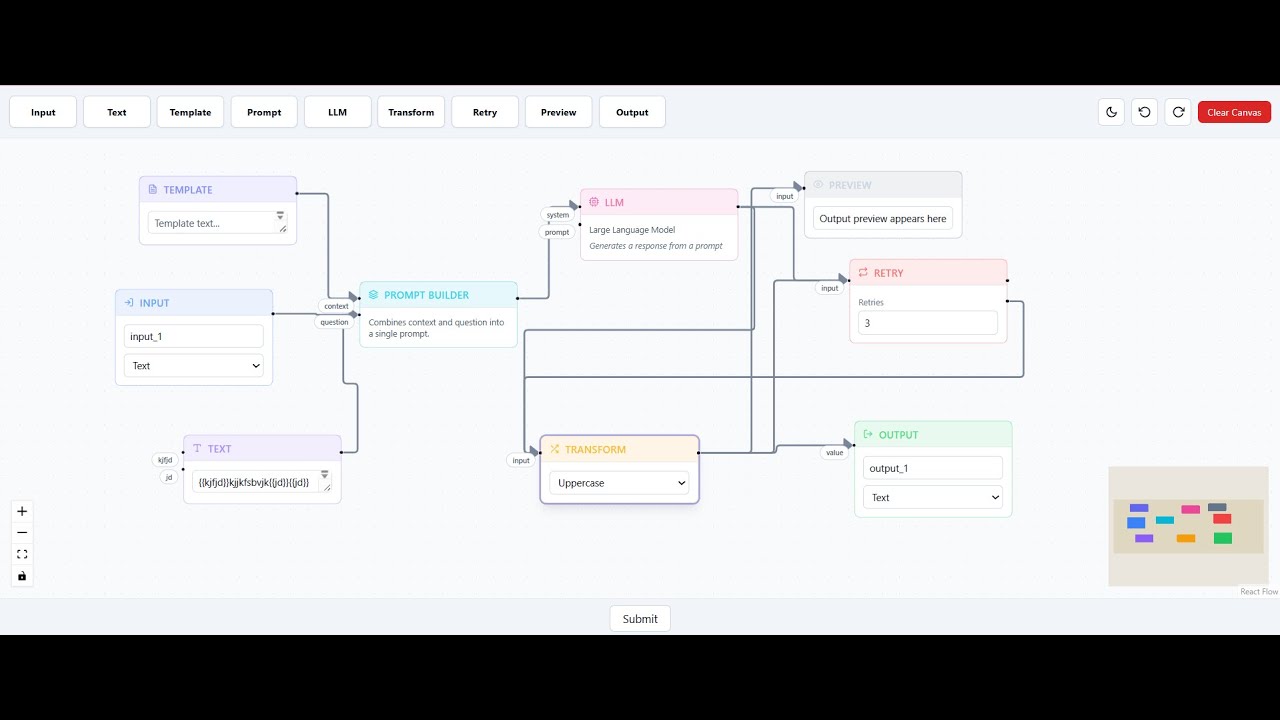Click the input_1 name field

(194, 336)
